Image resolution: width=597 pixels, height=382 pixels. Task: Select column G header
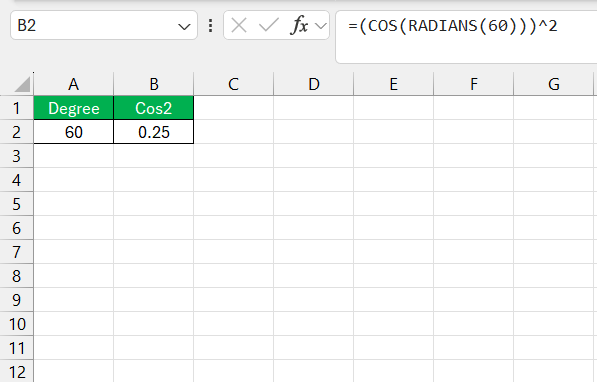click(554, 84)
